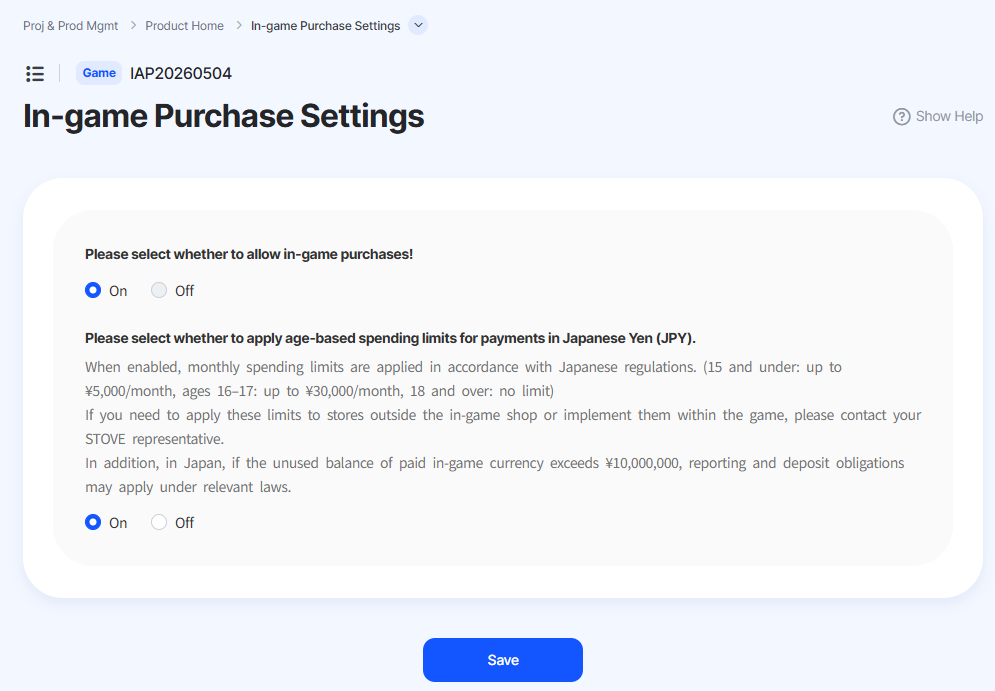The height and width of the screenshot is (691, 995).
Task: Click the Japanese Yen spending limits heading
Action: click(x=390, y=338)
